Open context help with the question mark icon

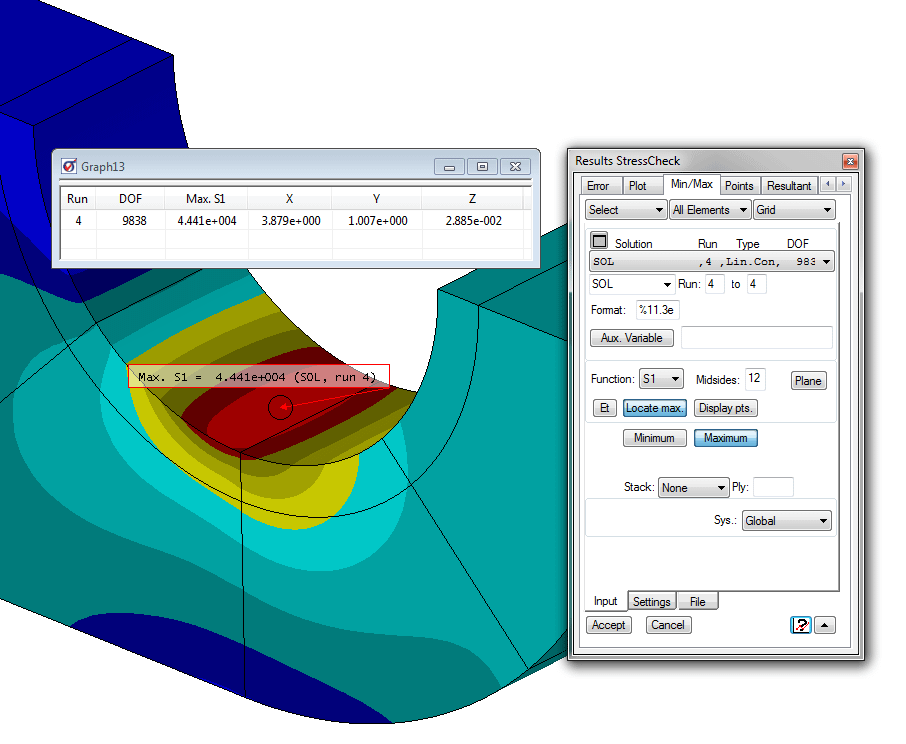coord(801,625)
